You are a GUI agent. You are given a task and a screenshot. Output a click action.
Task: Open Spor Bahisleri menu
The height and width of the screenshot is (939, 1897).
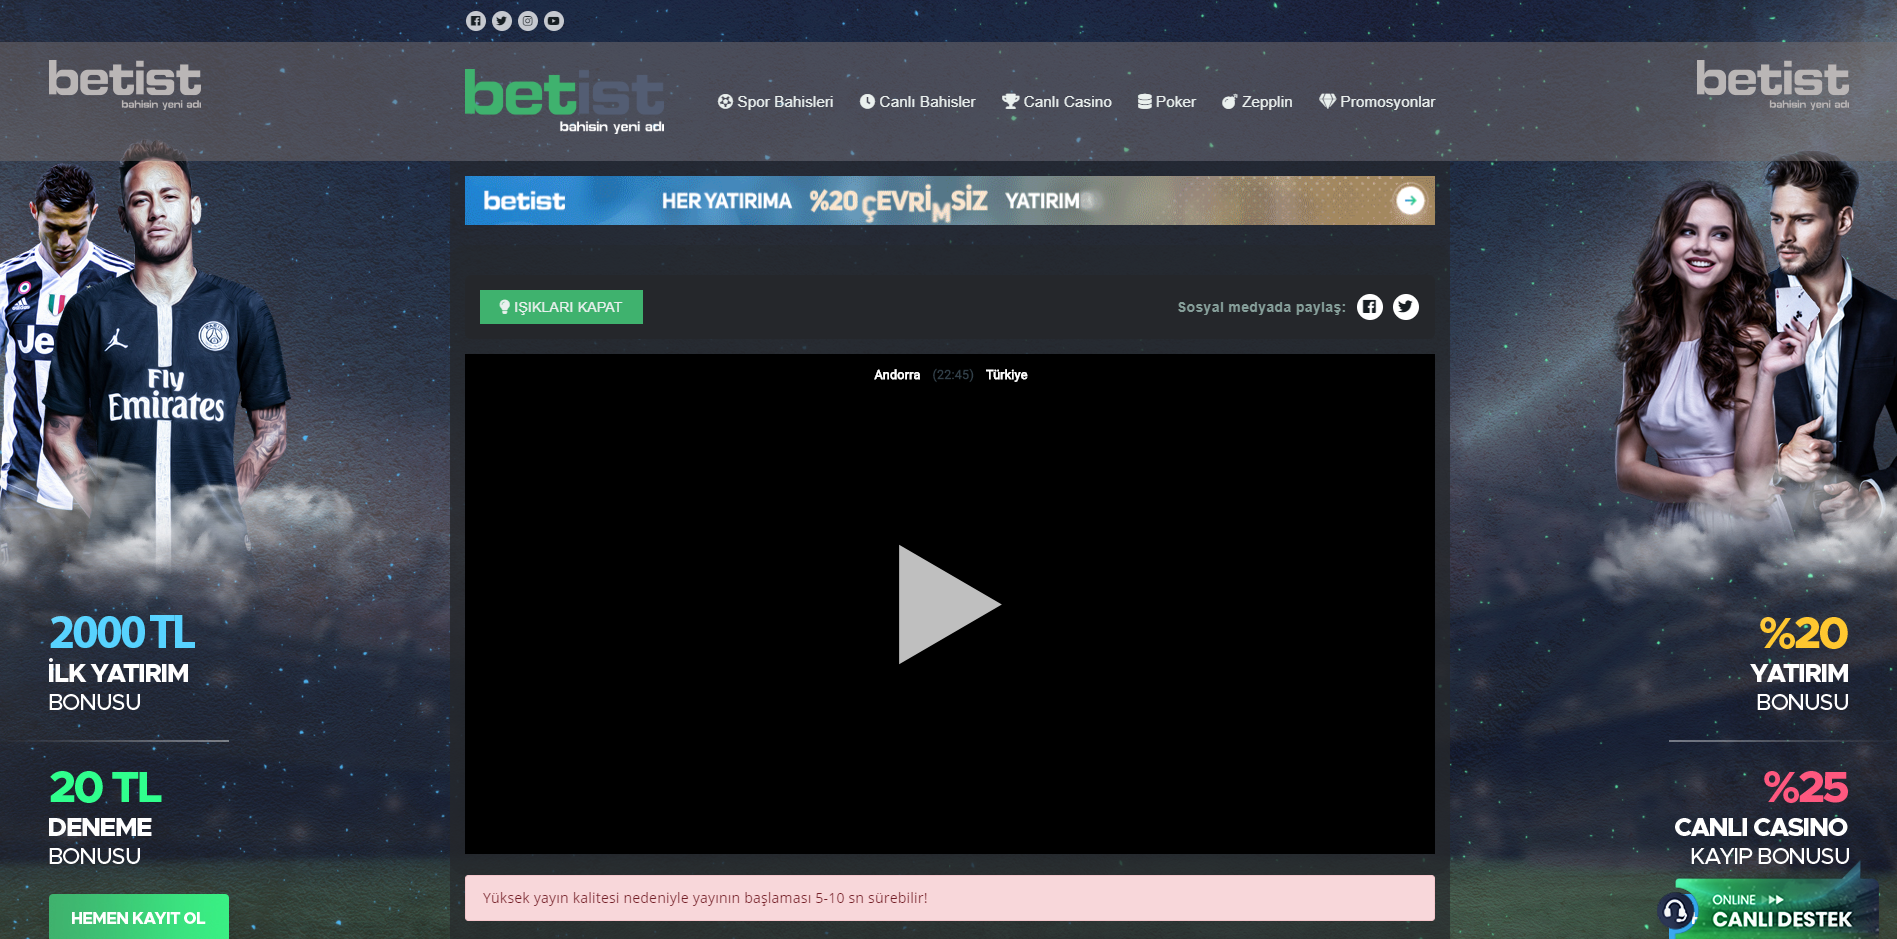pos(775,102)
